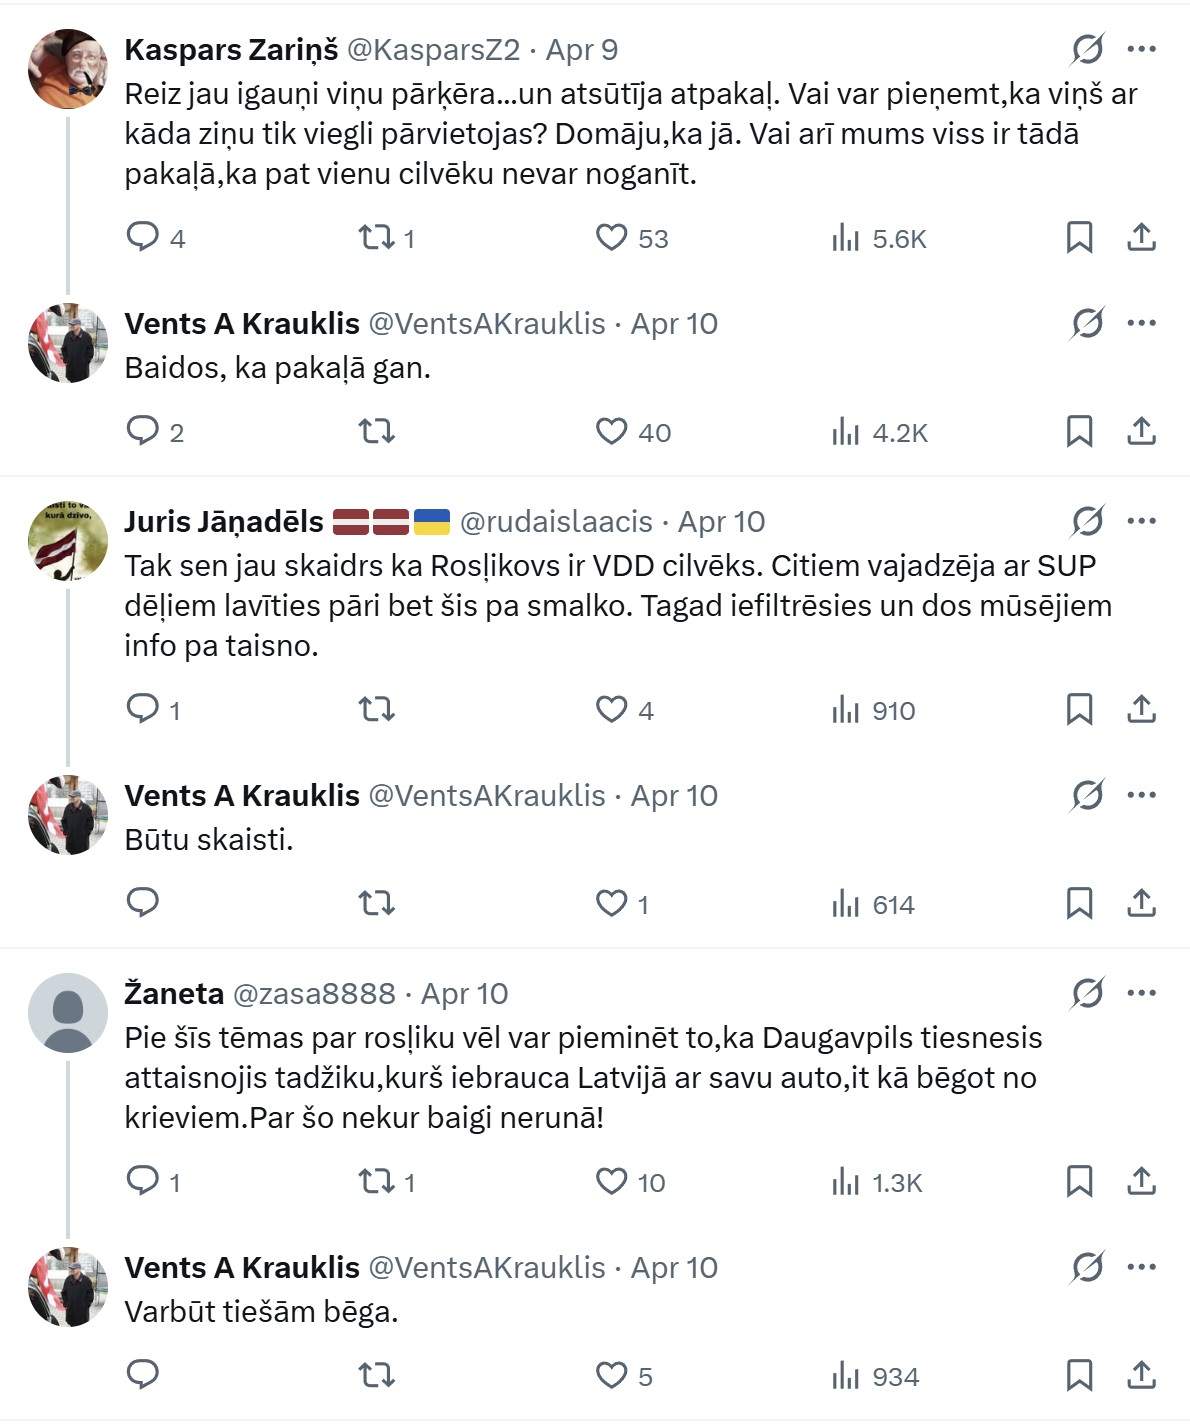The width and height of the screenshot is (1190, 1426).
Task: Open @rudaislaacis profile handle link
Action: click(x=555, y=522)
